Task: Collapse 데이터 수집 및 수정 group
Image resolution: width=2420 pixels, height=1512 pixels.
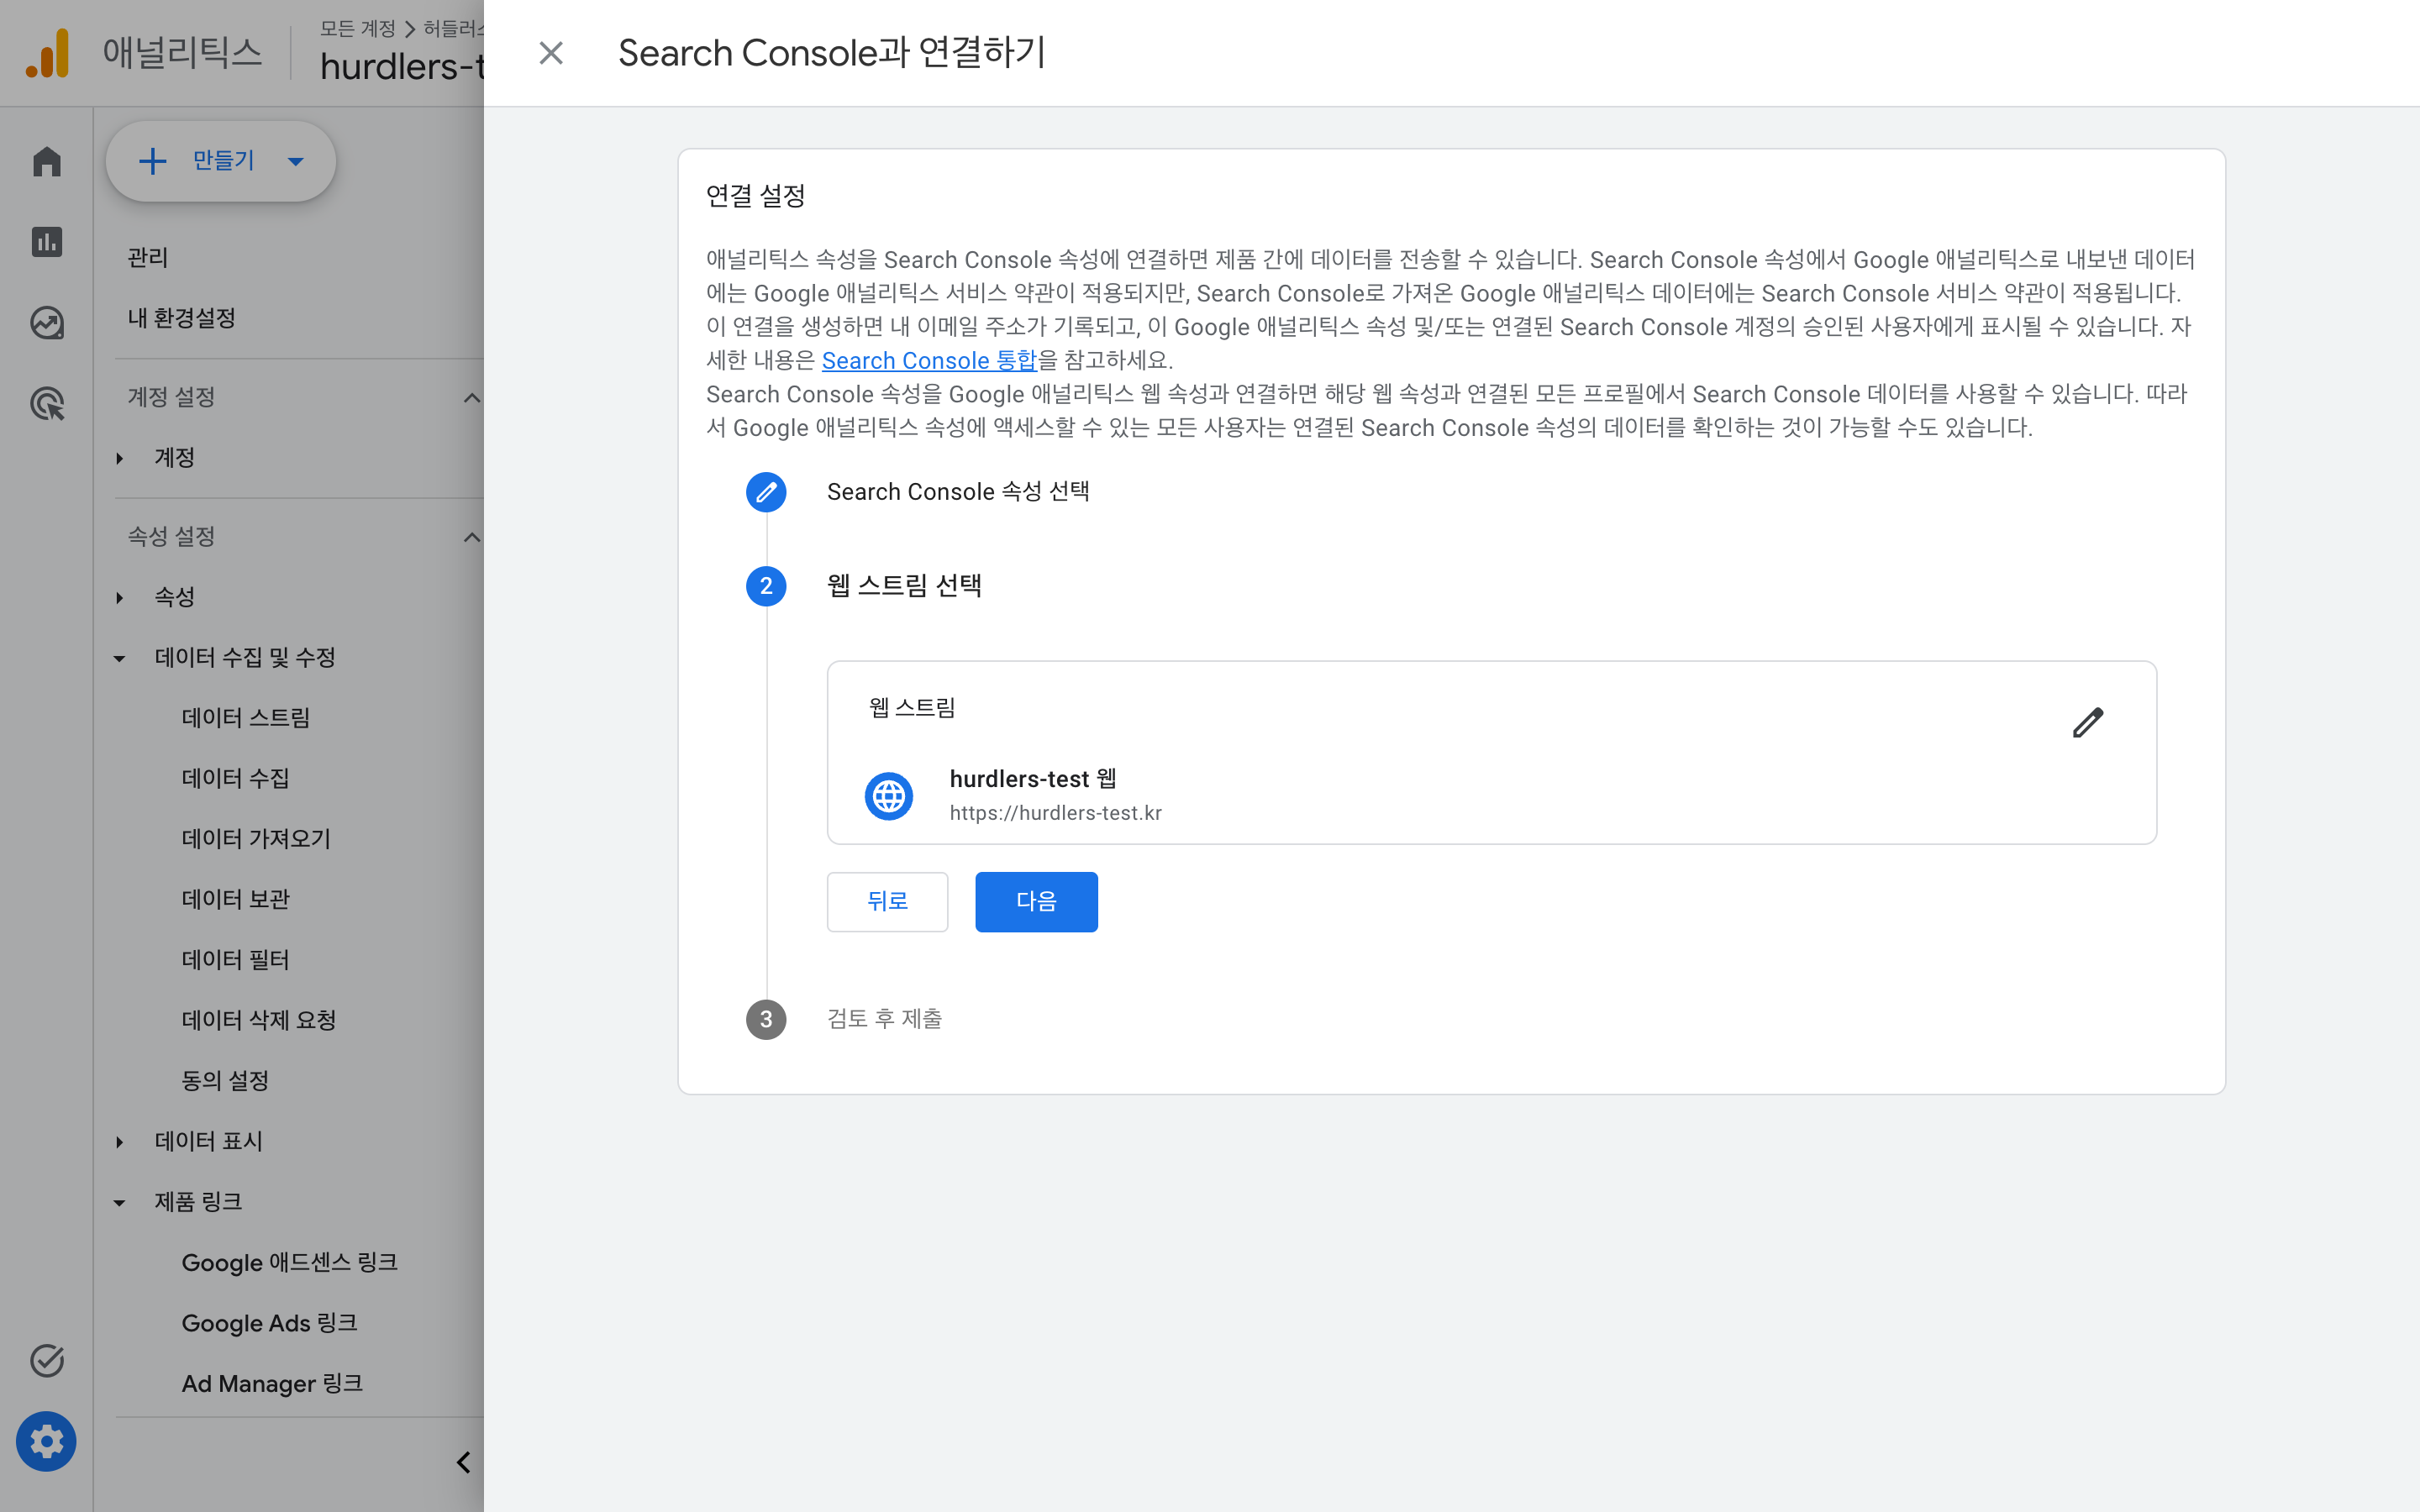Action: click(x=119, y=658)
